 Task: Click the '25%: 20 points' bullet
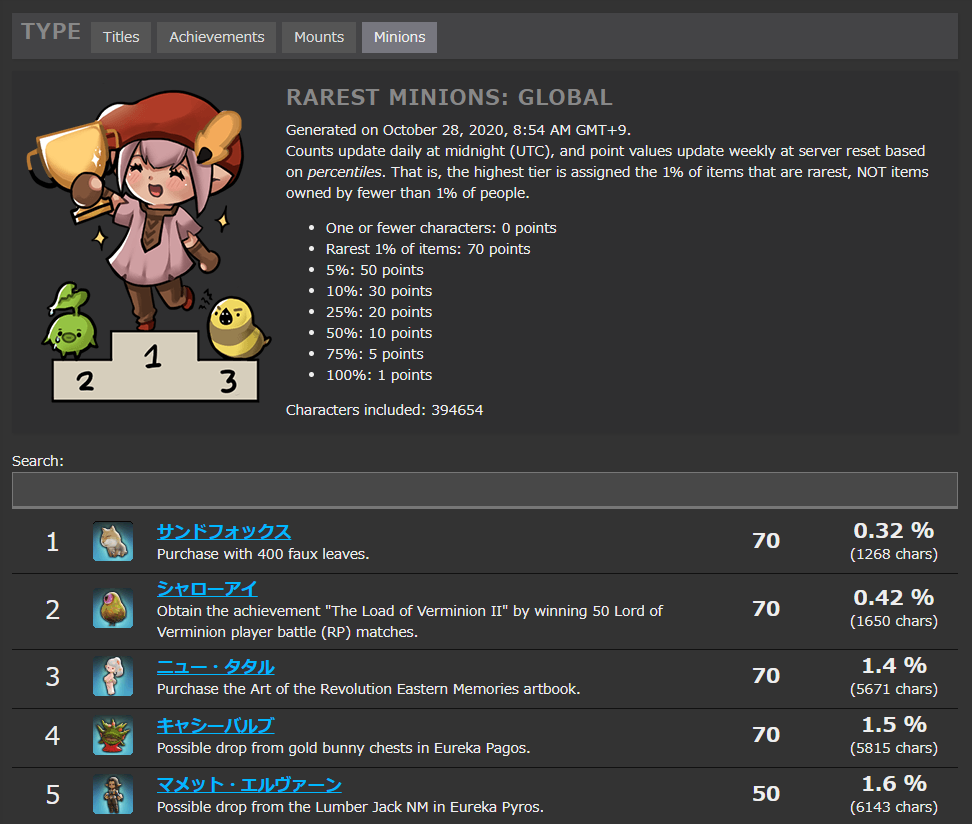(x=379, y=312)
